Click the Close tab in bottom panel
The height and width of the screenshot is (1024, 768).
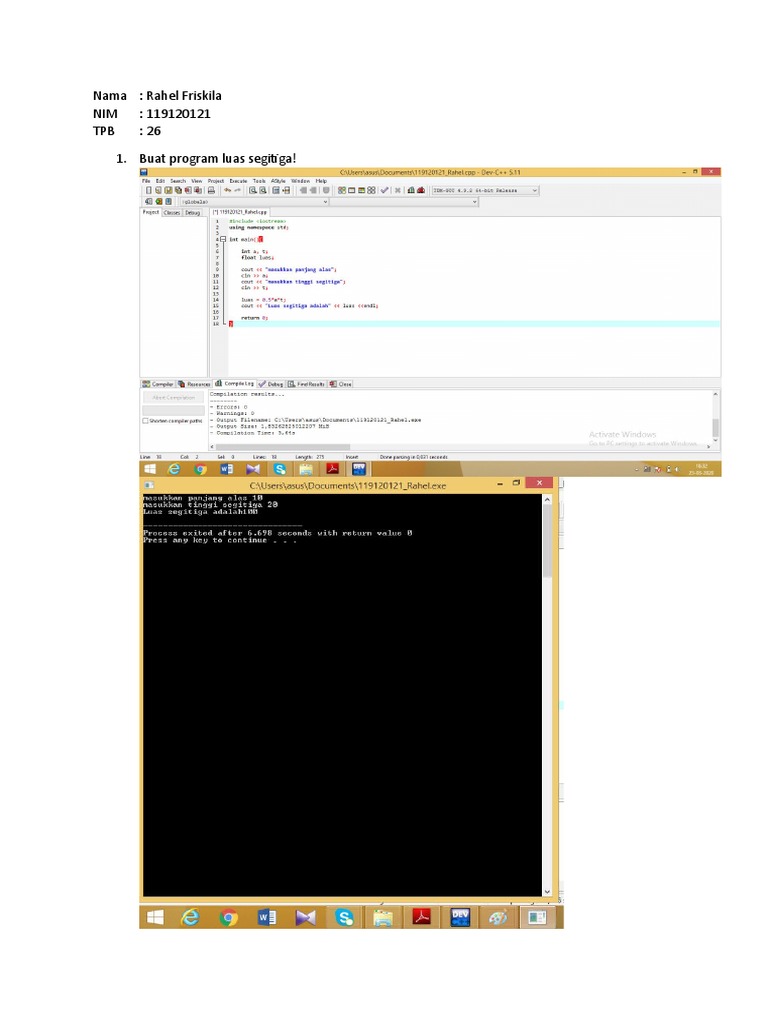[341, 384]
